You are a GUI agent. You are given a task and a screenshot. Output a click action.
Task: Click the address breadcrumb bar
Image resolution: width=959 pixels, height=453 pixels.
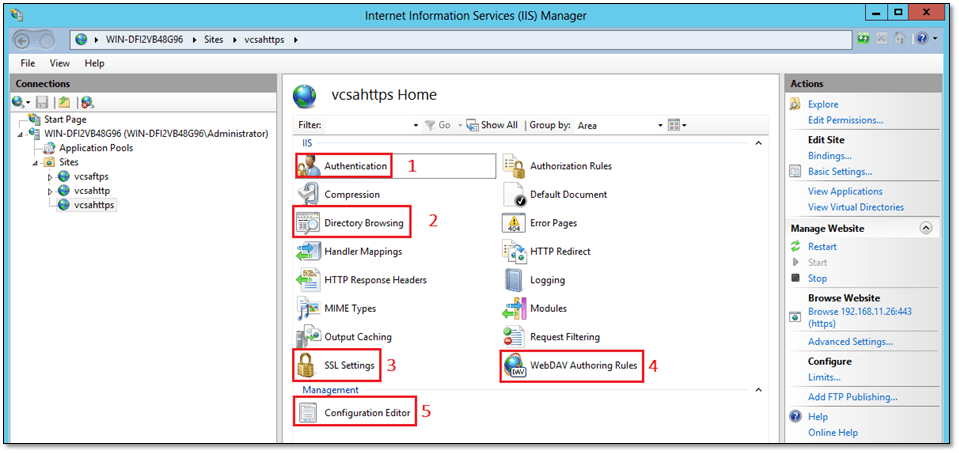[462, 40]
